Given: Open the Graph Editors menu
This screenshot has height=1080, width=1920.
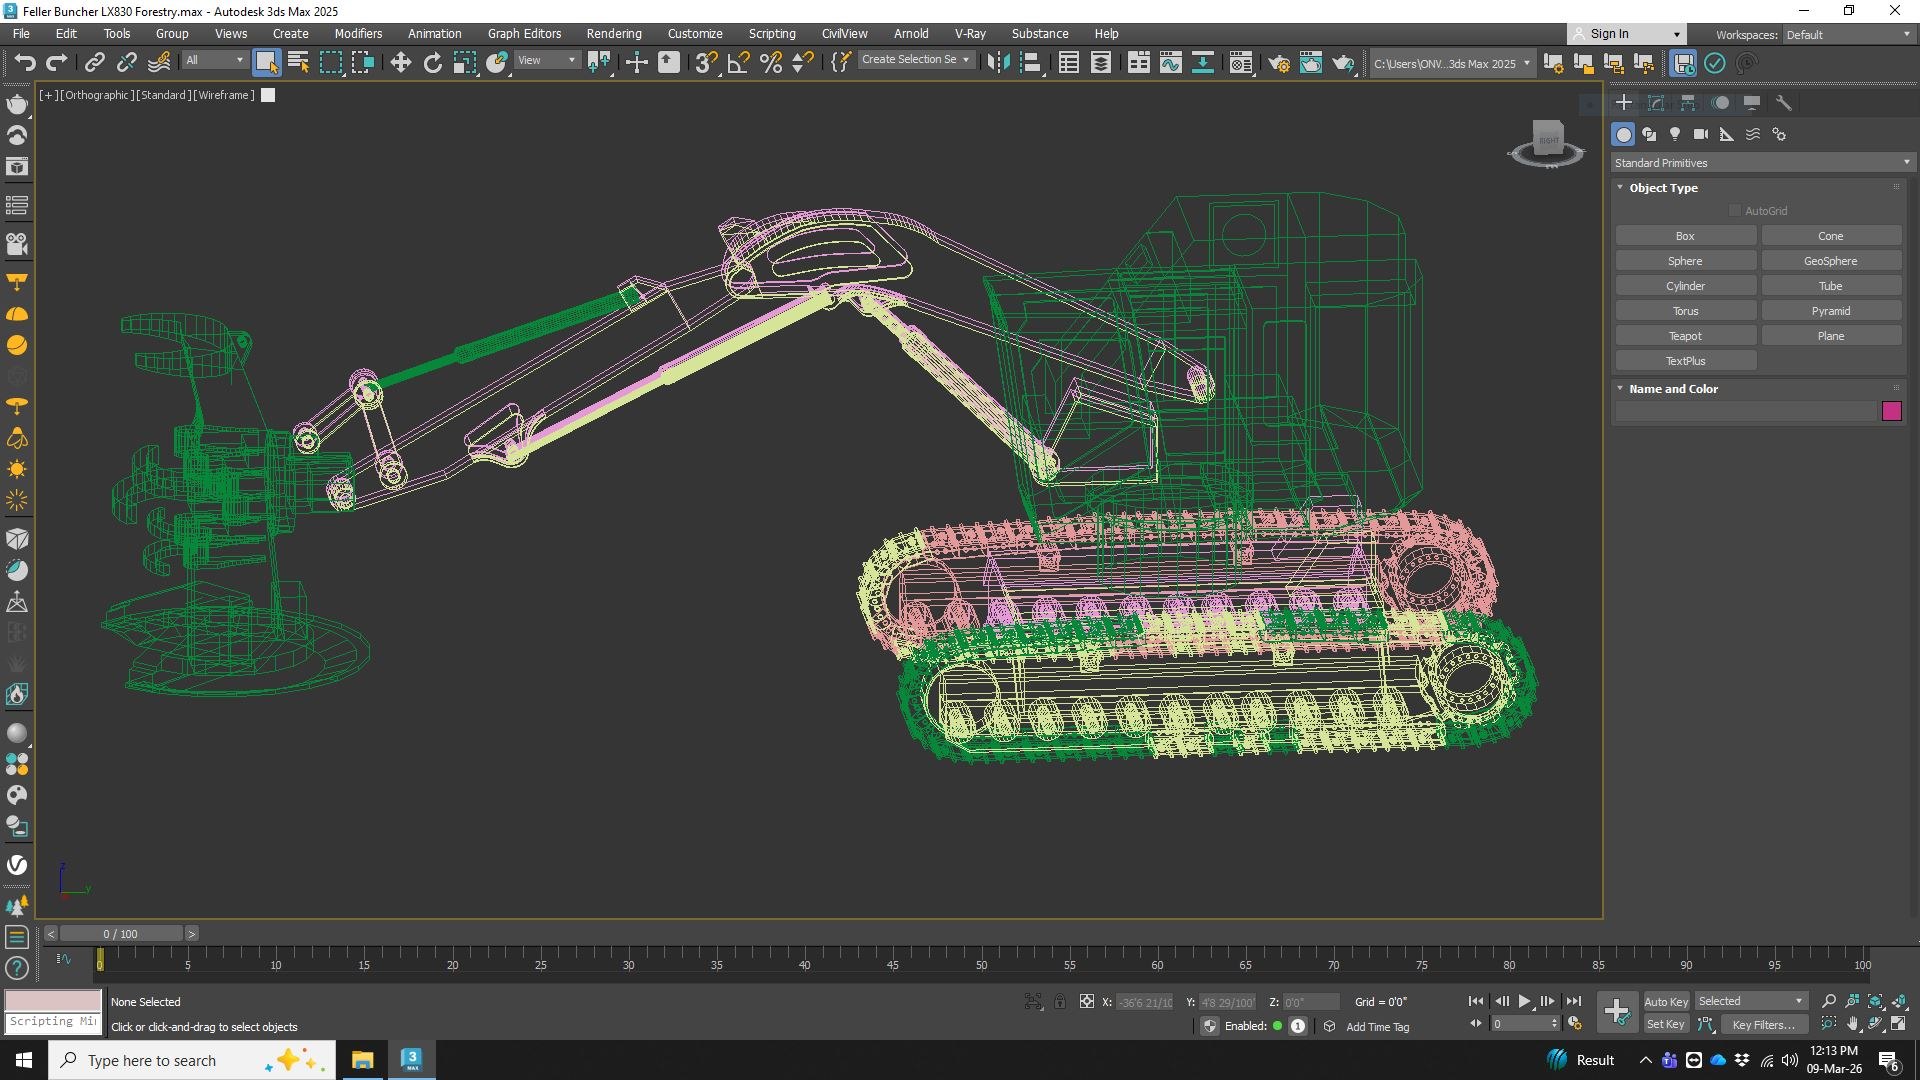Looking at the screenshot, I should click(x=524, y=33).
